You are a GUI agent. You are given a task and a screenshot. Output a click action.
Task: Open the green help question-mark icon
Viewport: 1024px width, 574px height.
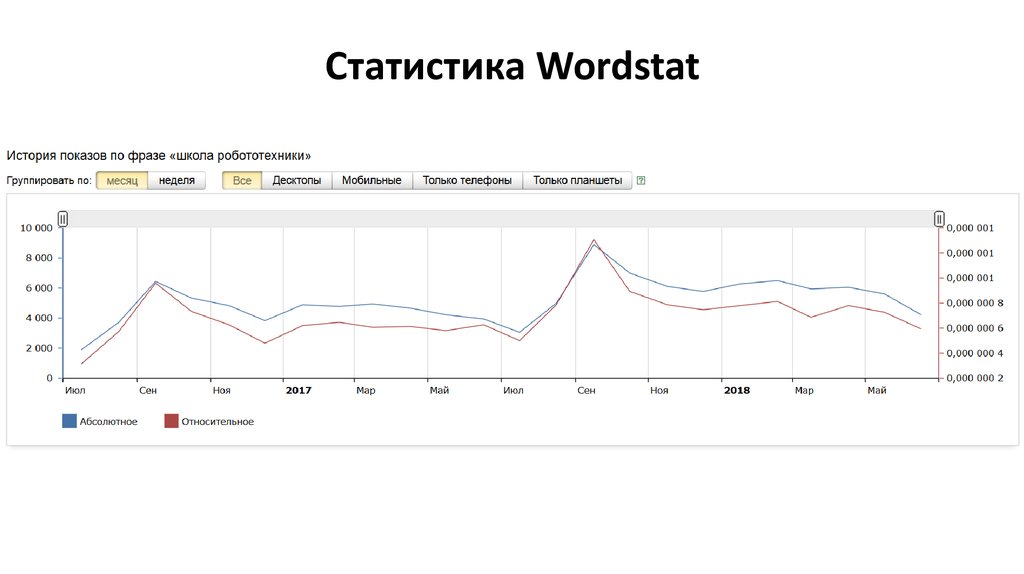coord(641,181)
